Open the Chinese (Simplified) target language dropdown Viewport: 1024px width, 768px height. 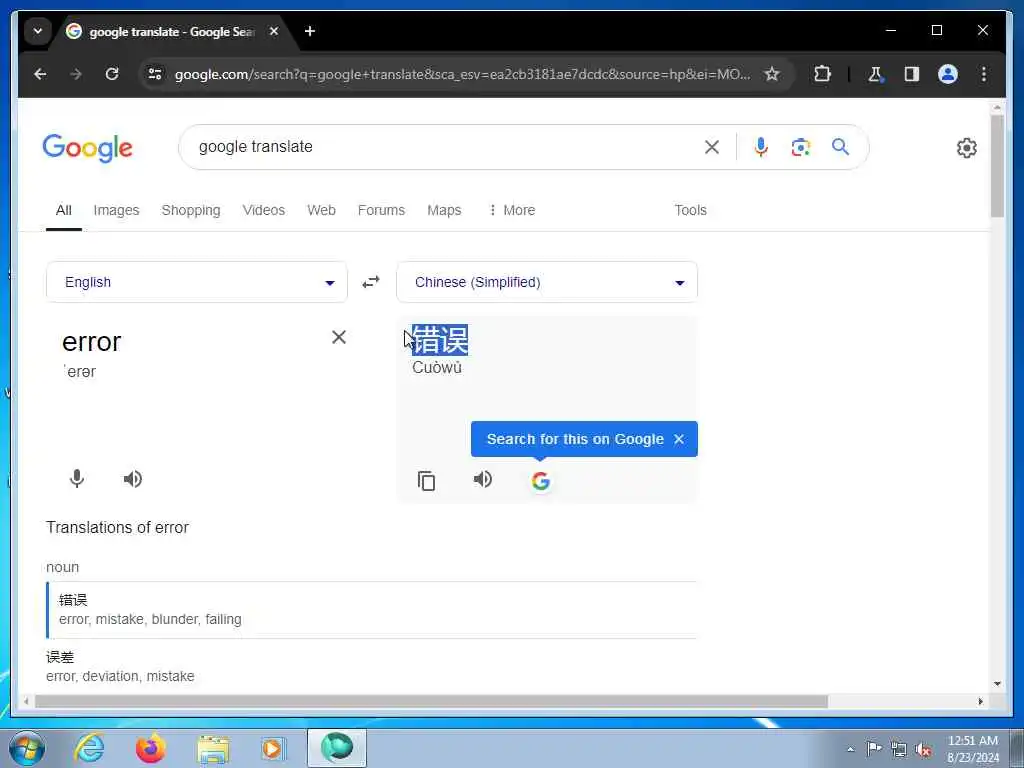(x=547, y=282)
